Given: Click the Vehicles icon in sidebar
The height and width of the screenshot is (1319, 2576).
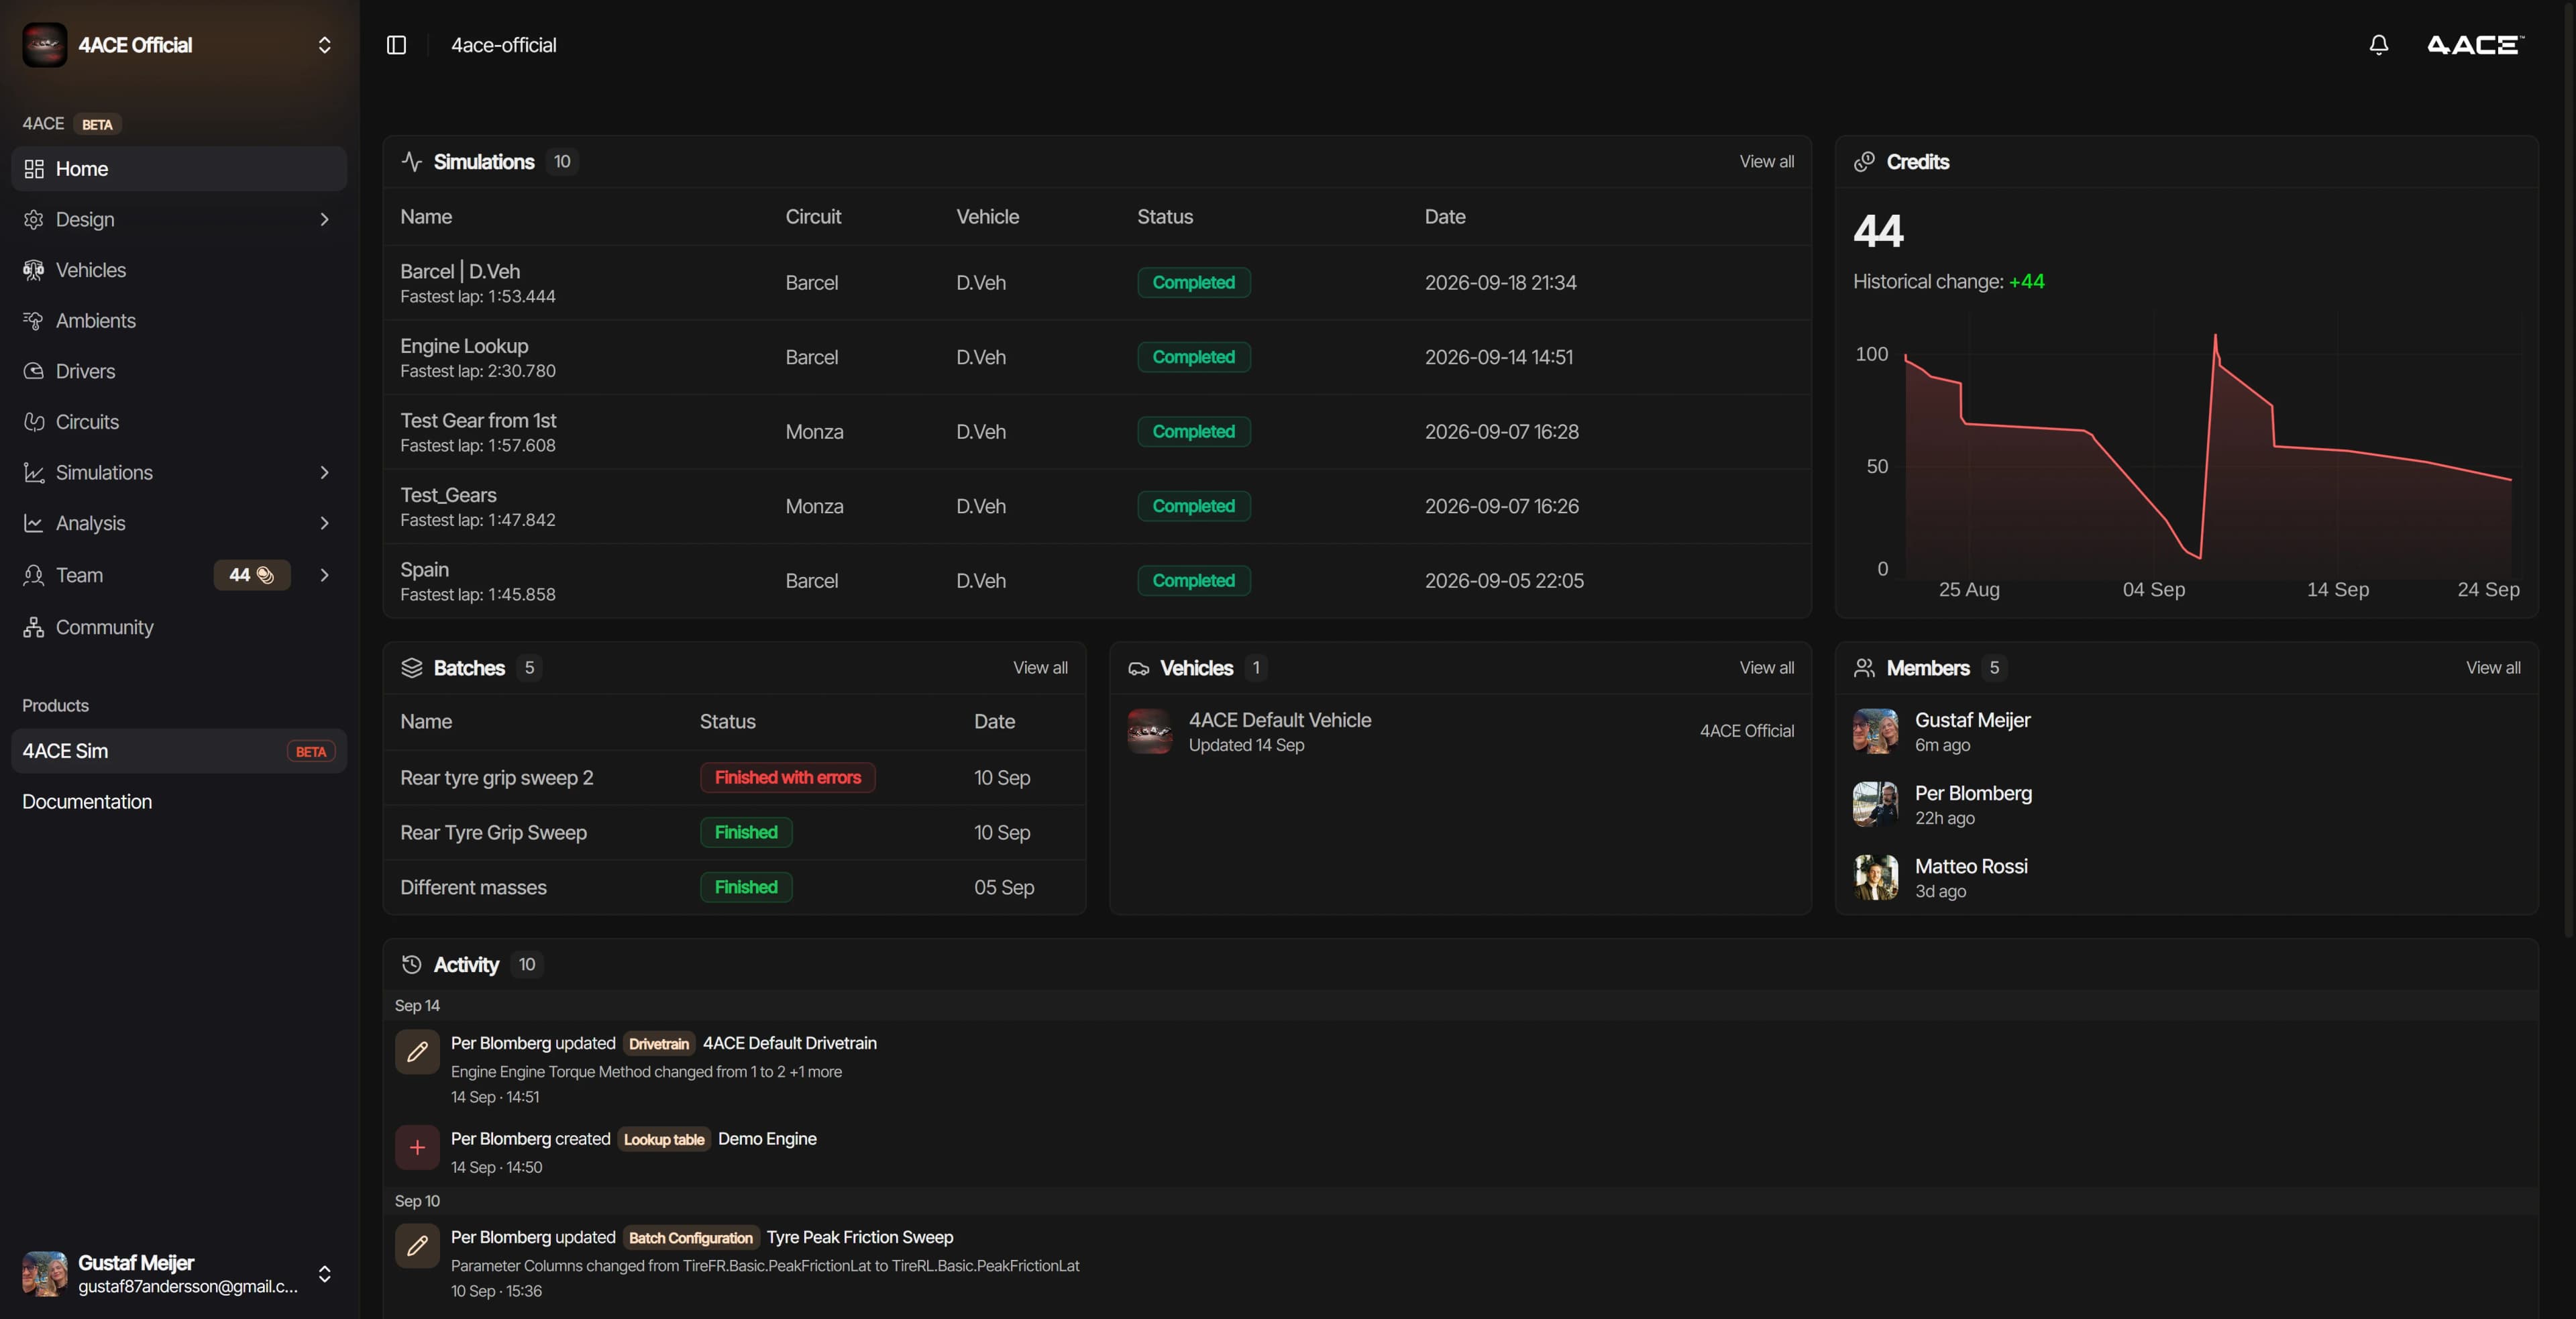Looking at the screenshot, I should pos(34,270).
